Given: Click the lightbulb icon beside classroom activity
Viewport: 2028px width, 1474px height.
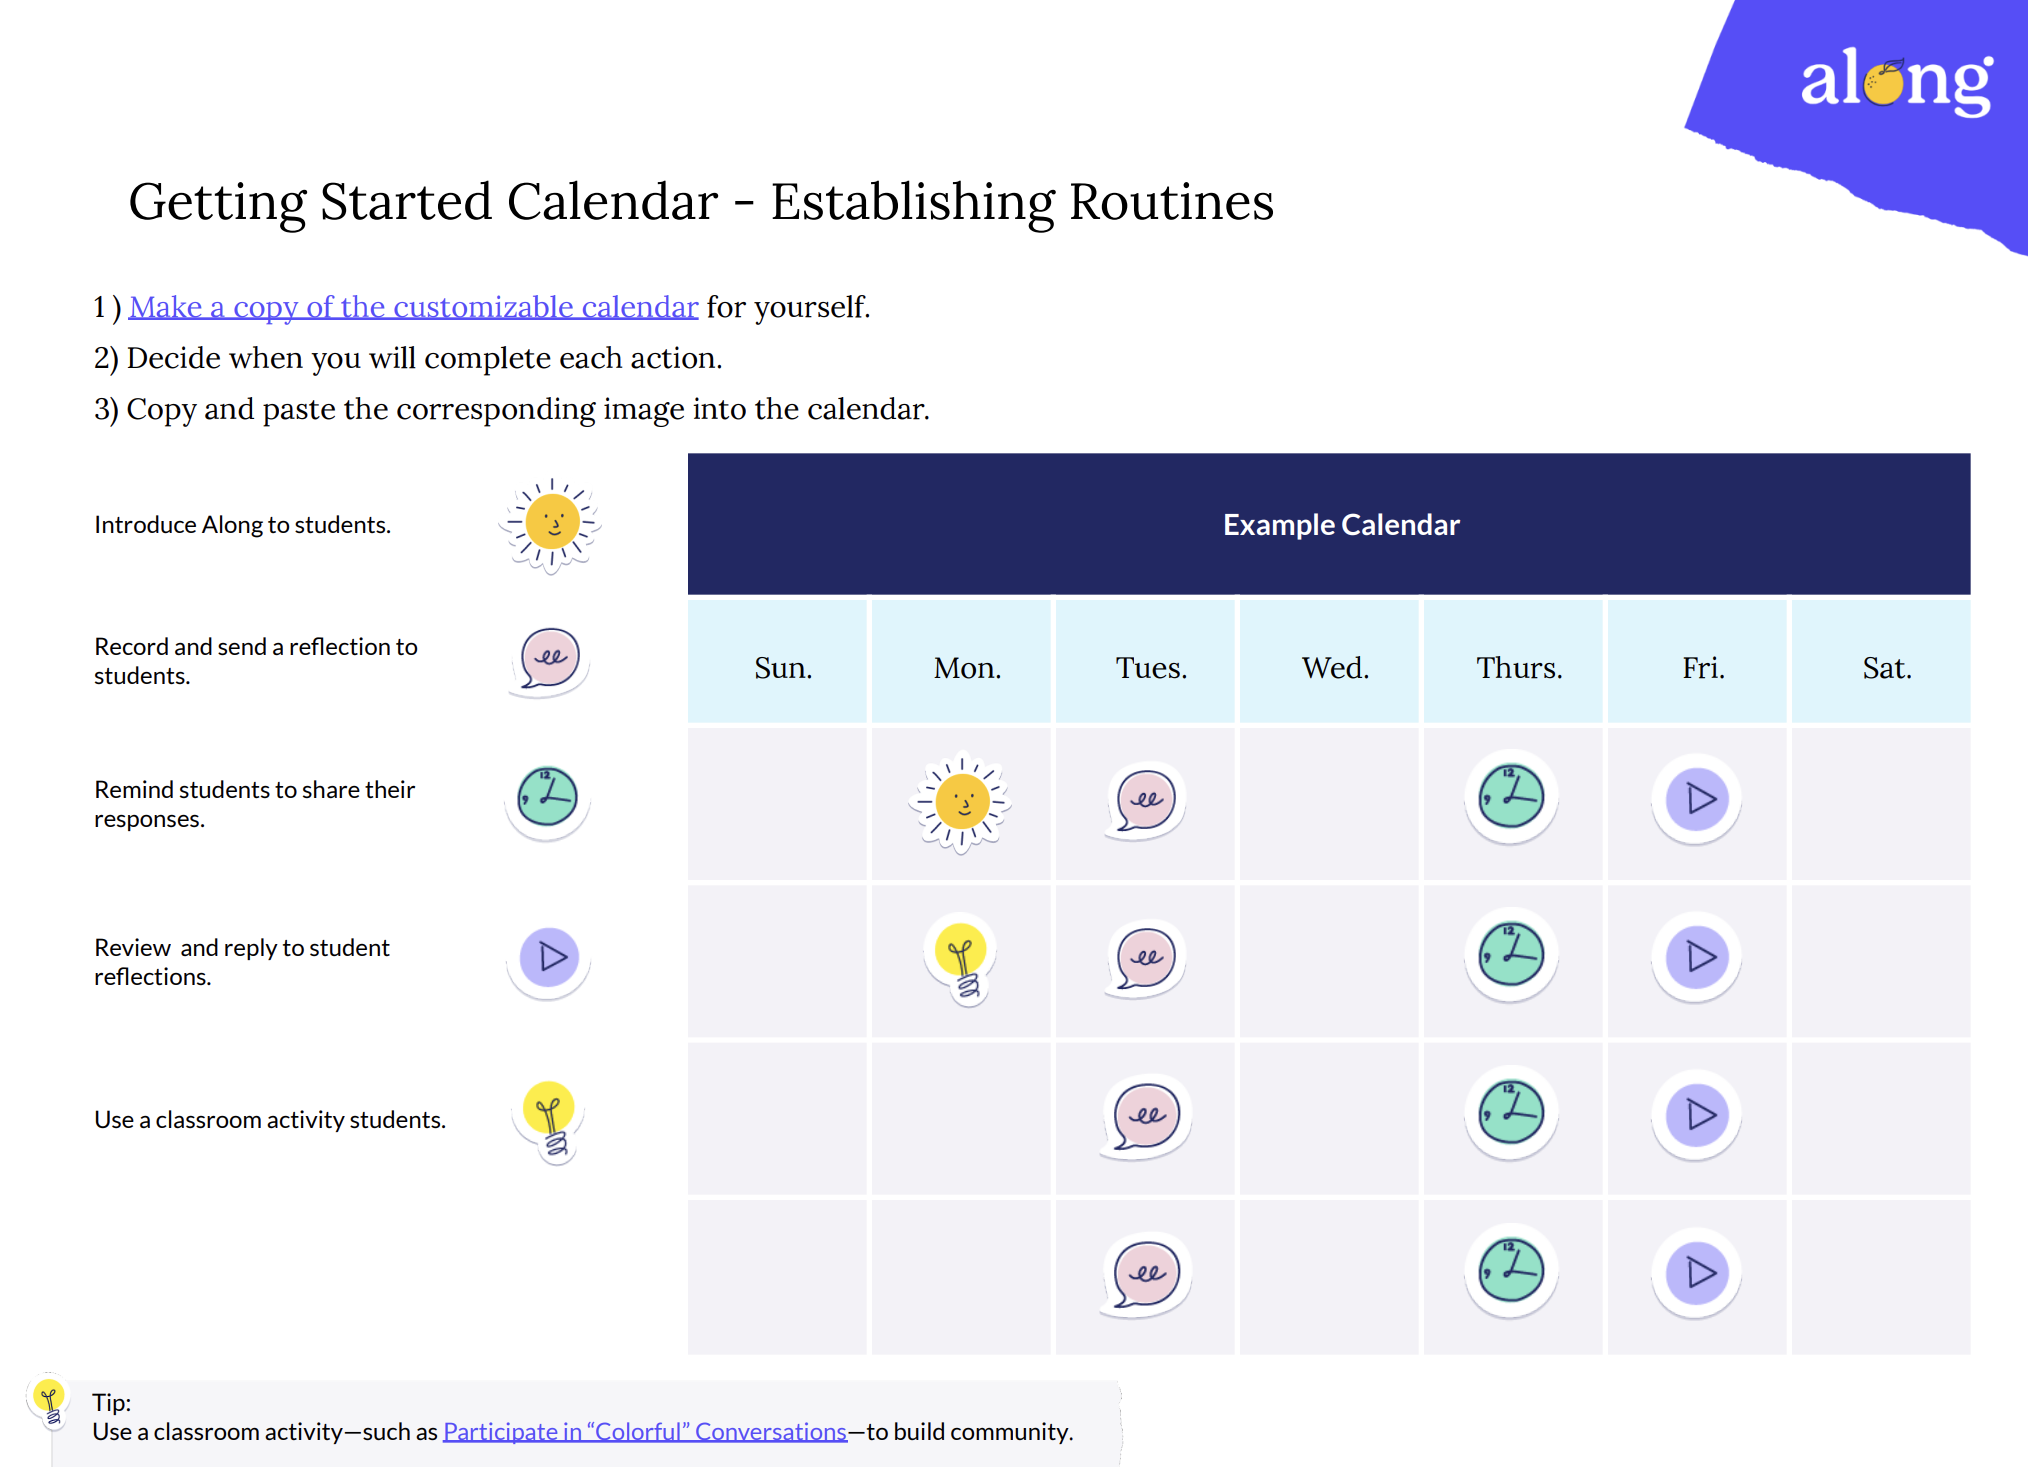Looking at the screenshot, I should (x=550, y=1120).
